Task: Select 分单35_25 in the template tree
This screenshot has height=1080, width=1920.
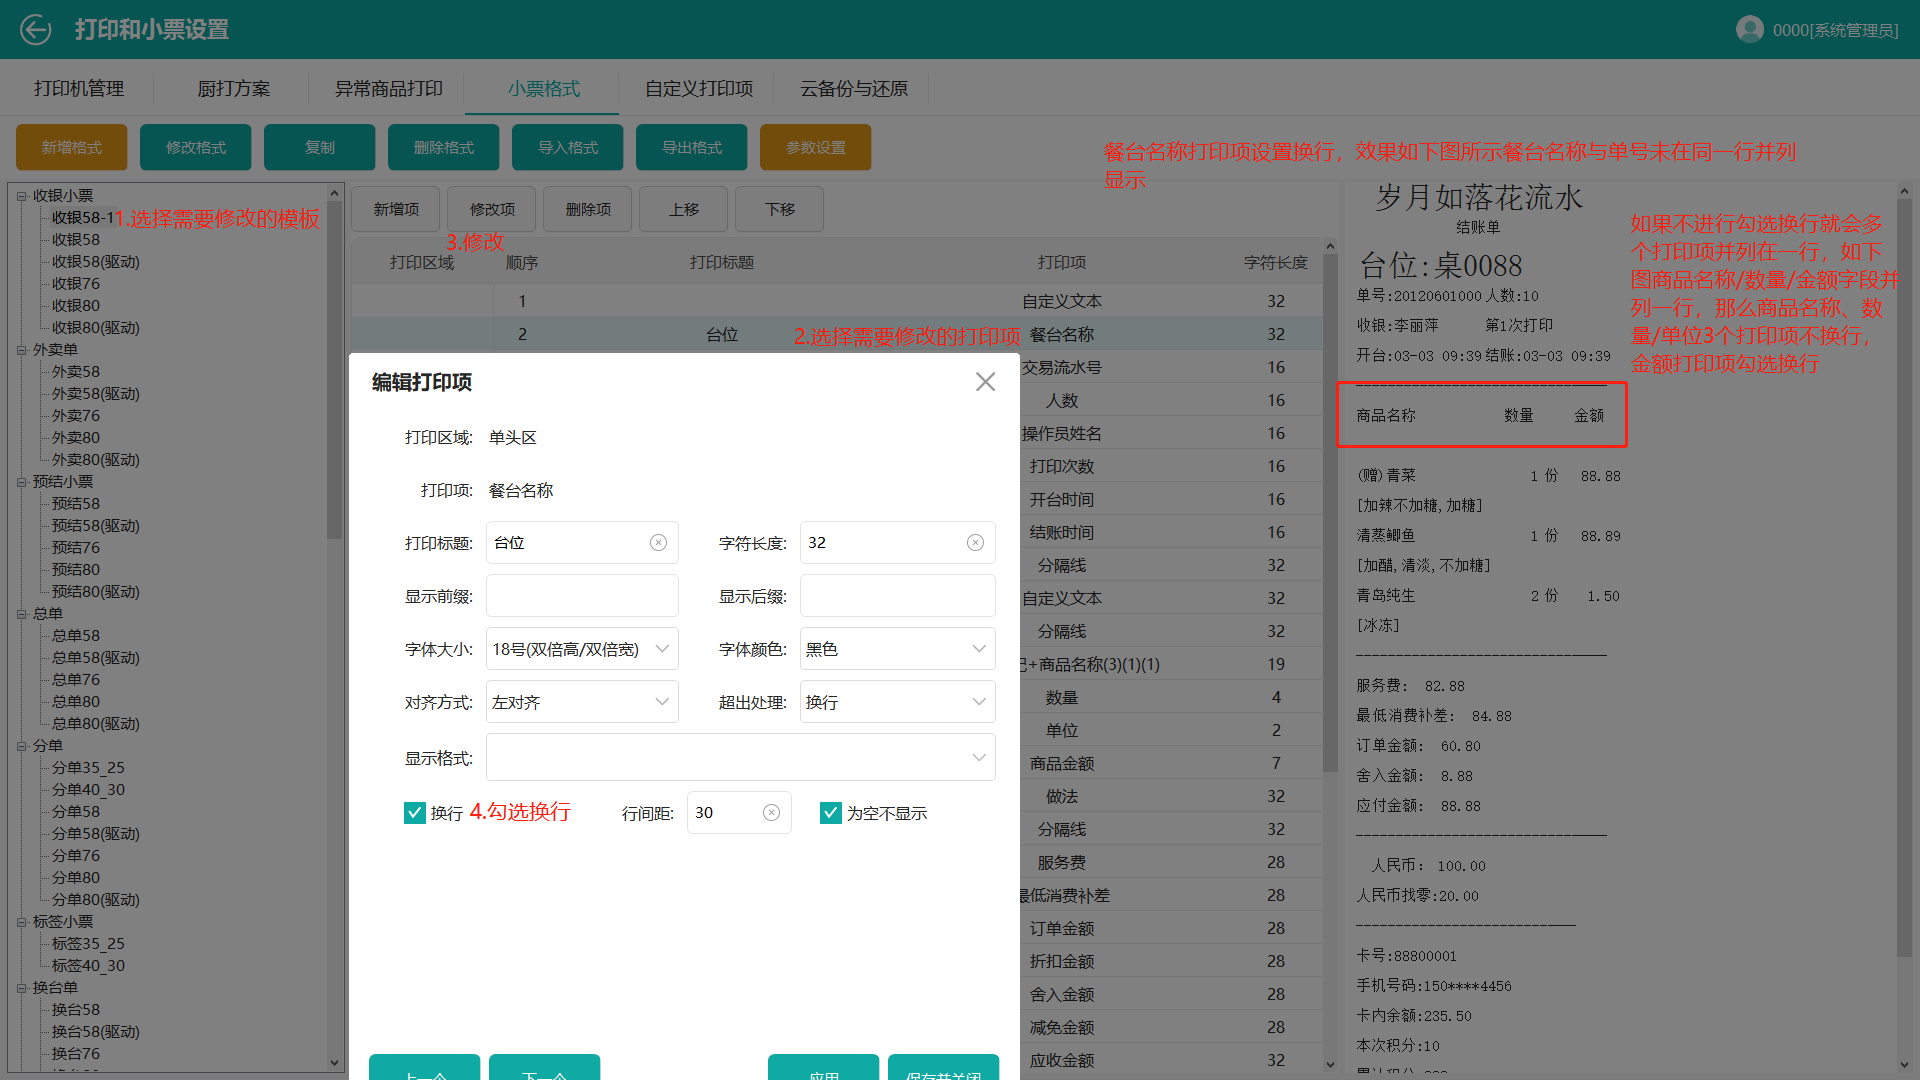Action: [x=88, y=768]
